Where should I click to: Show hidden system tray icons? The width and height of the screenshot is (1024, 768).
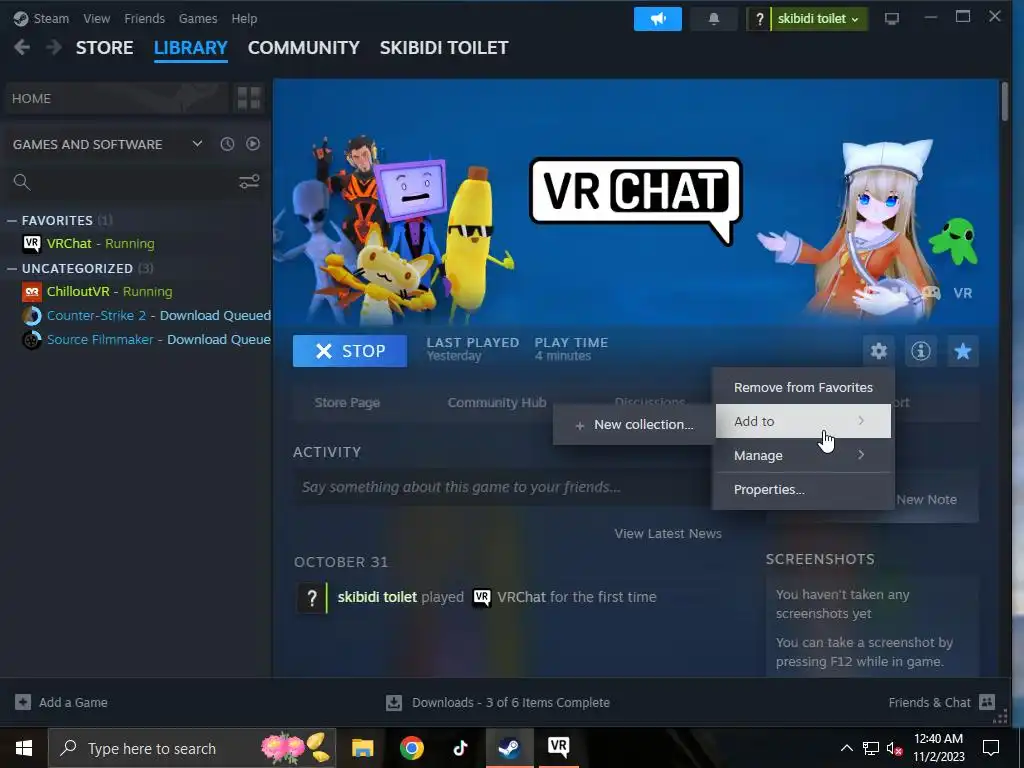846,748
